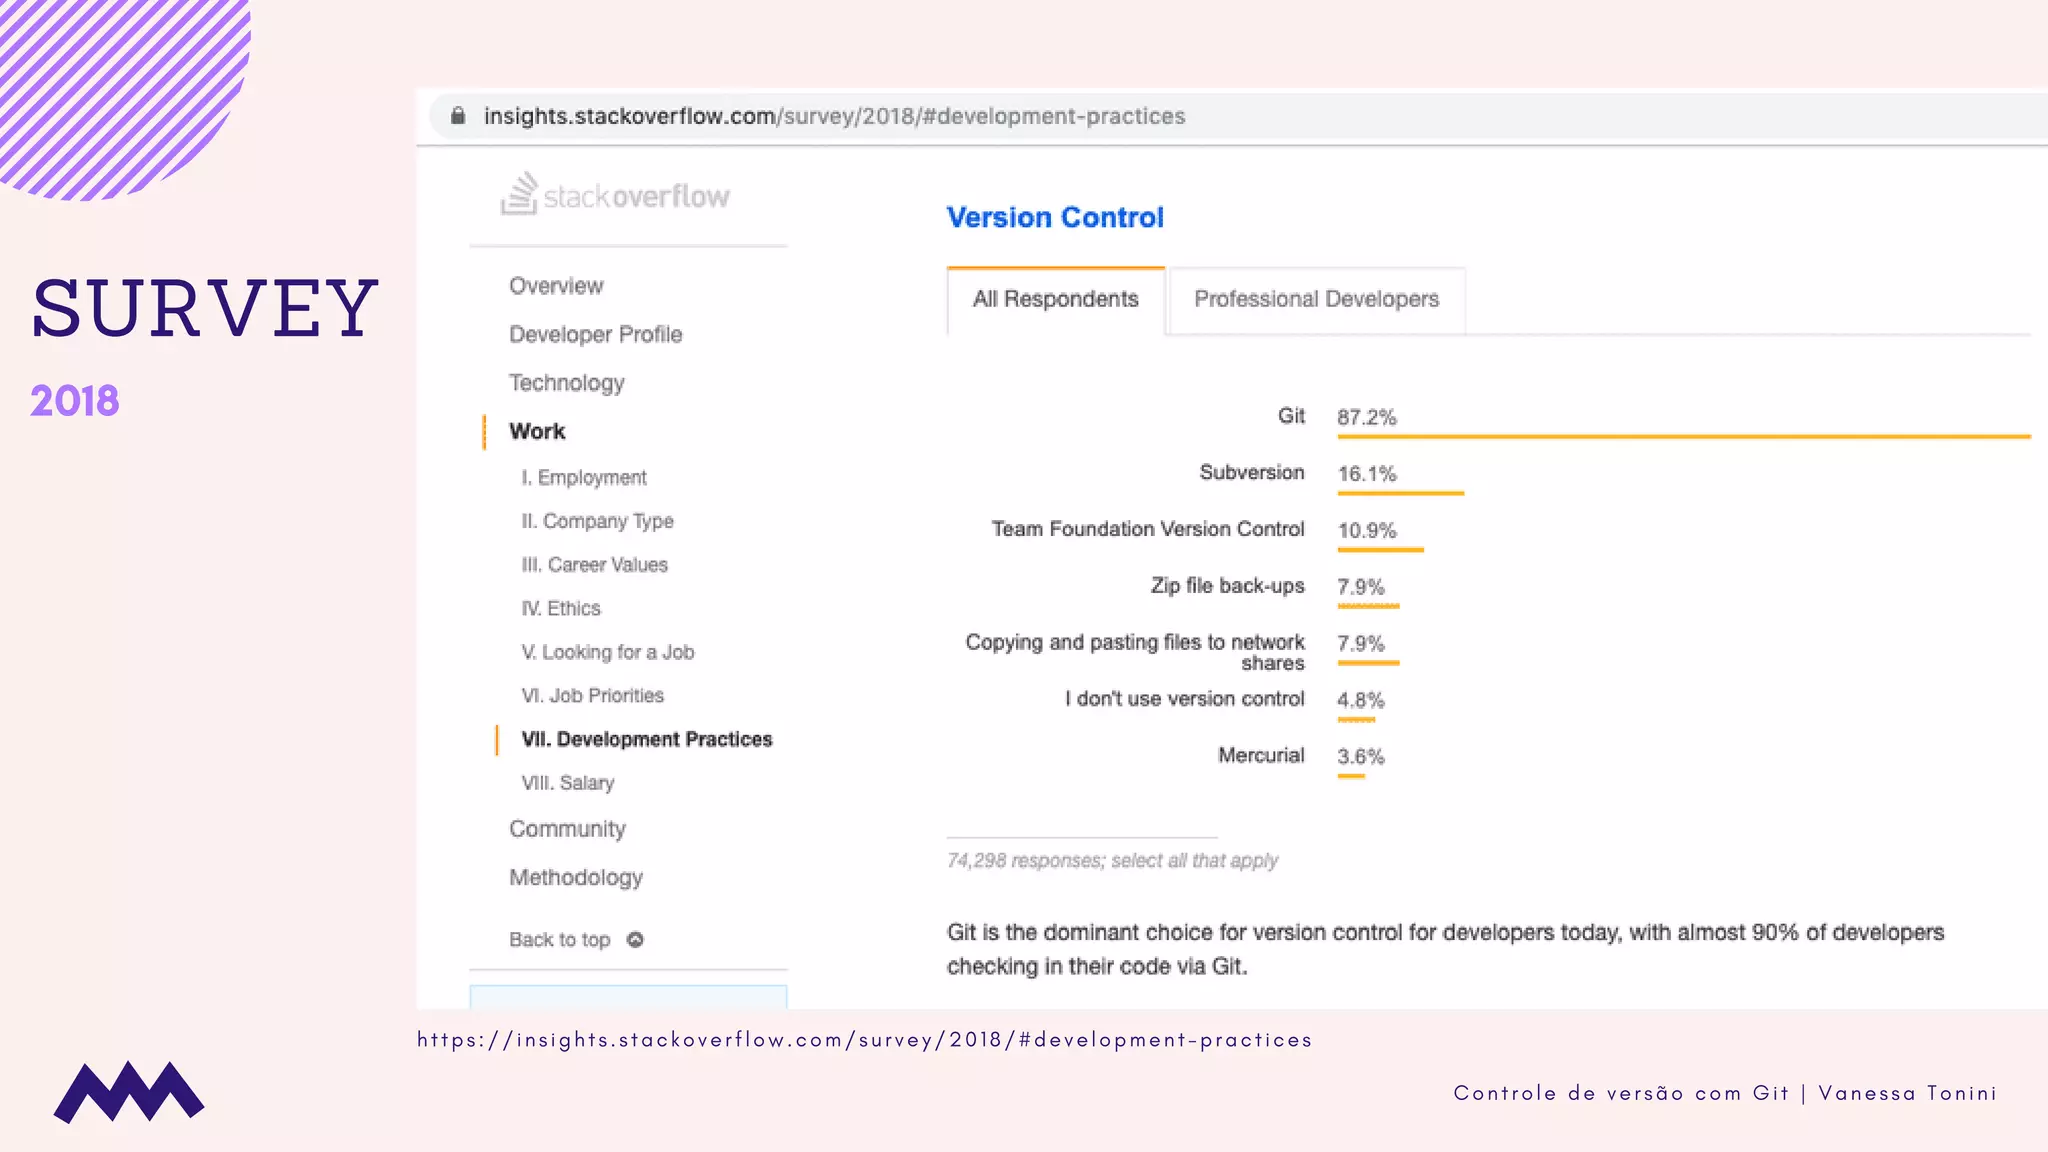Image resolution: width=2048 pixels, height=1152 pixels.
Task: Click the Stack Overflow logo
Action: tap(616, 195)
